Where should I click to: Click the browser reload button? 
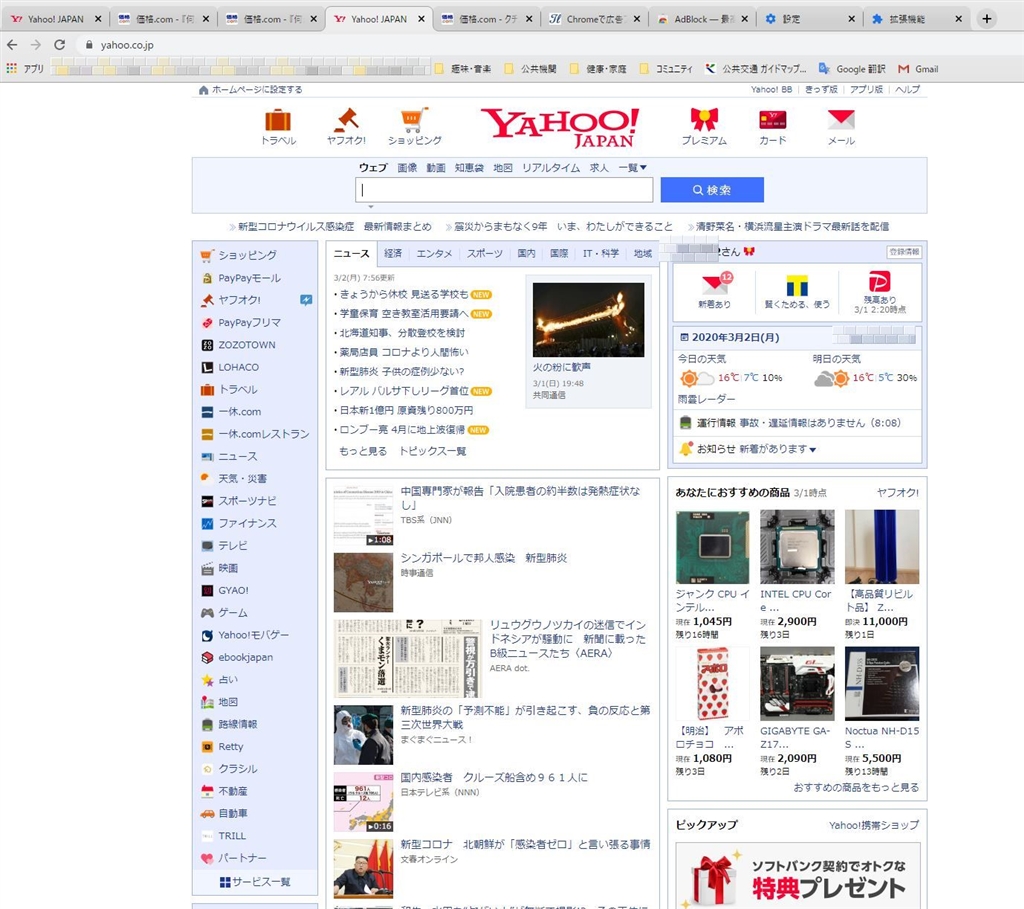coord(59,44)
